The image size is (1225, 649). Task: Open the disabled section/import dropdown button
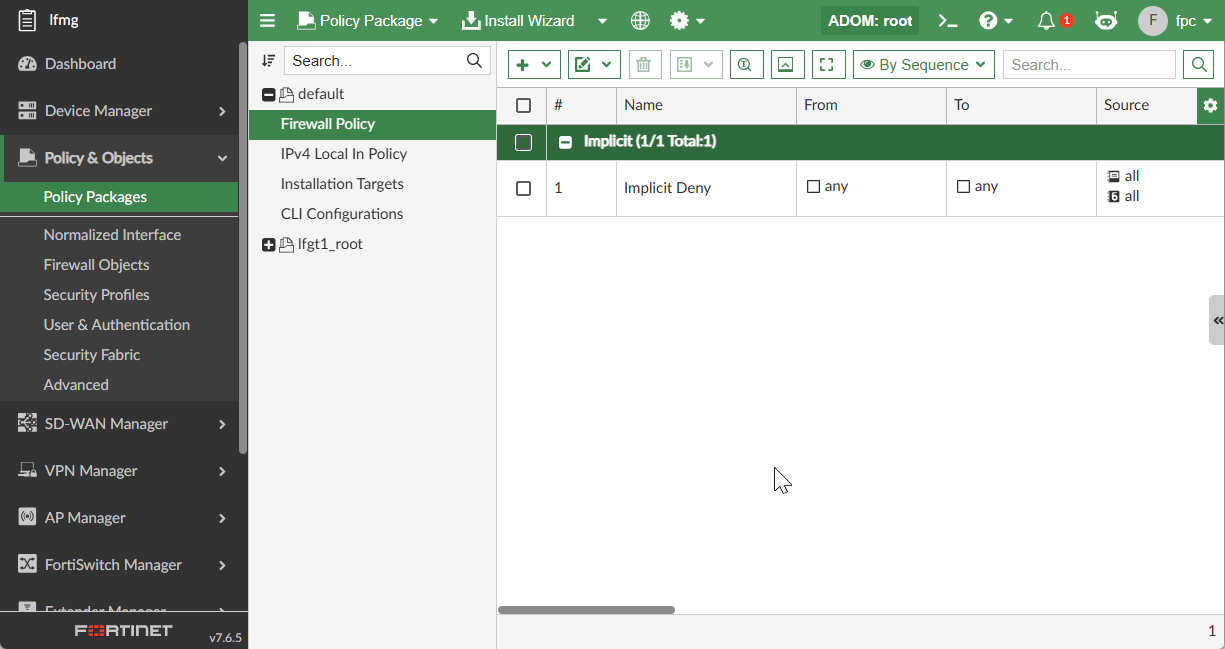(696, 65)
